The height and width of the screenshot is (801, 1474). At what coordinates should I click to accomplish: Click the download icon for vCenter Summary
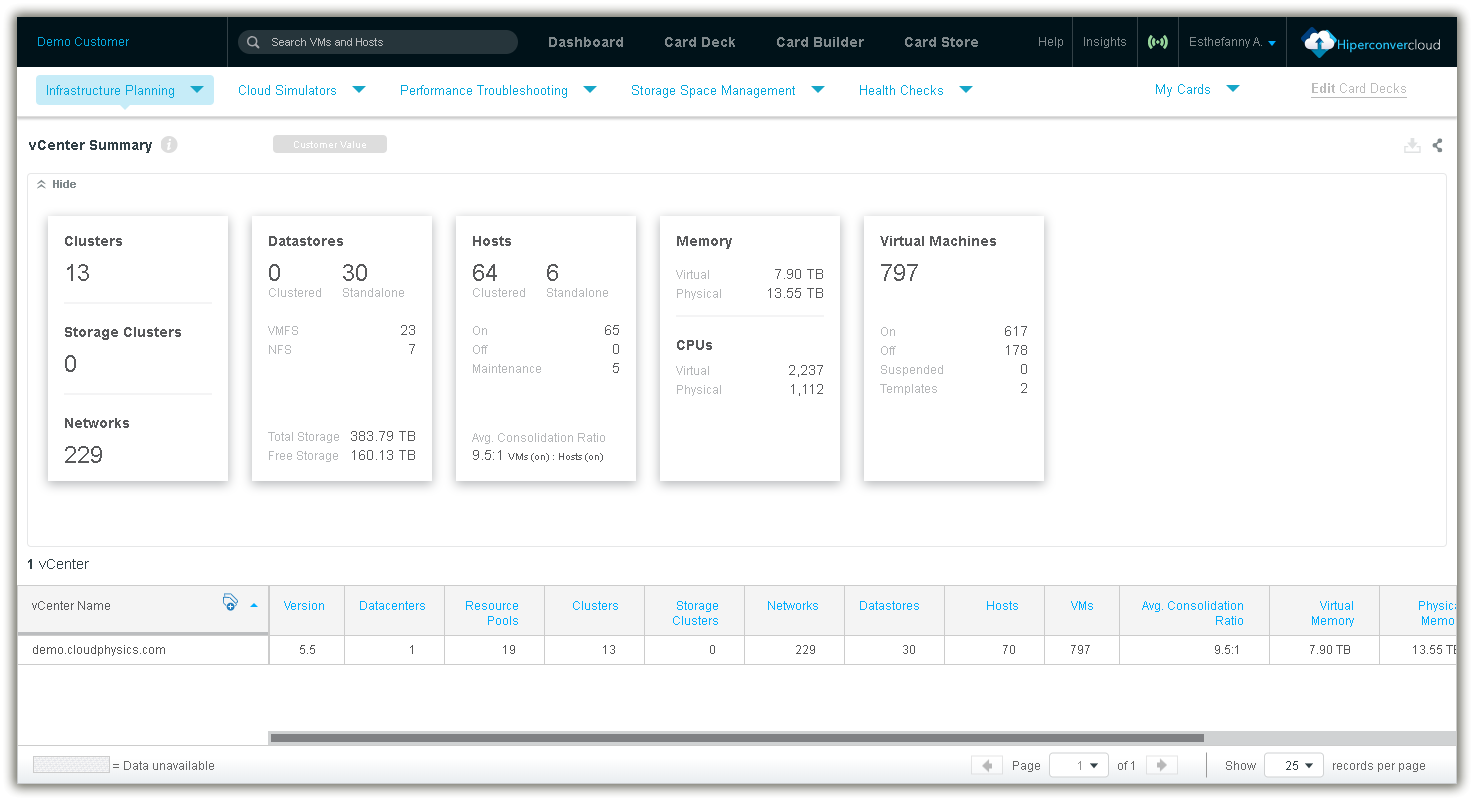coord(1412,145)
